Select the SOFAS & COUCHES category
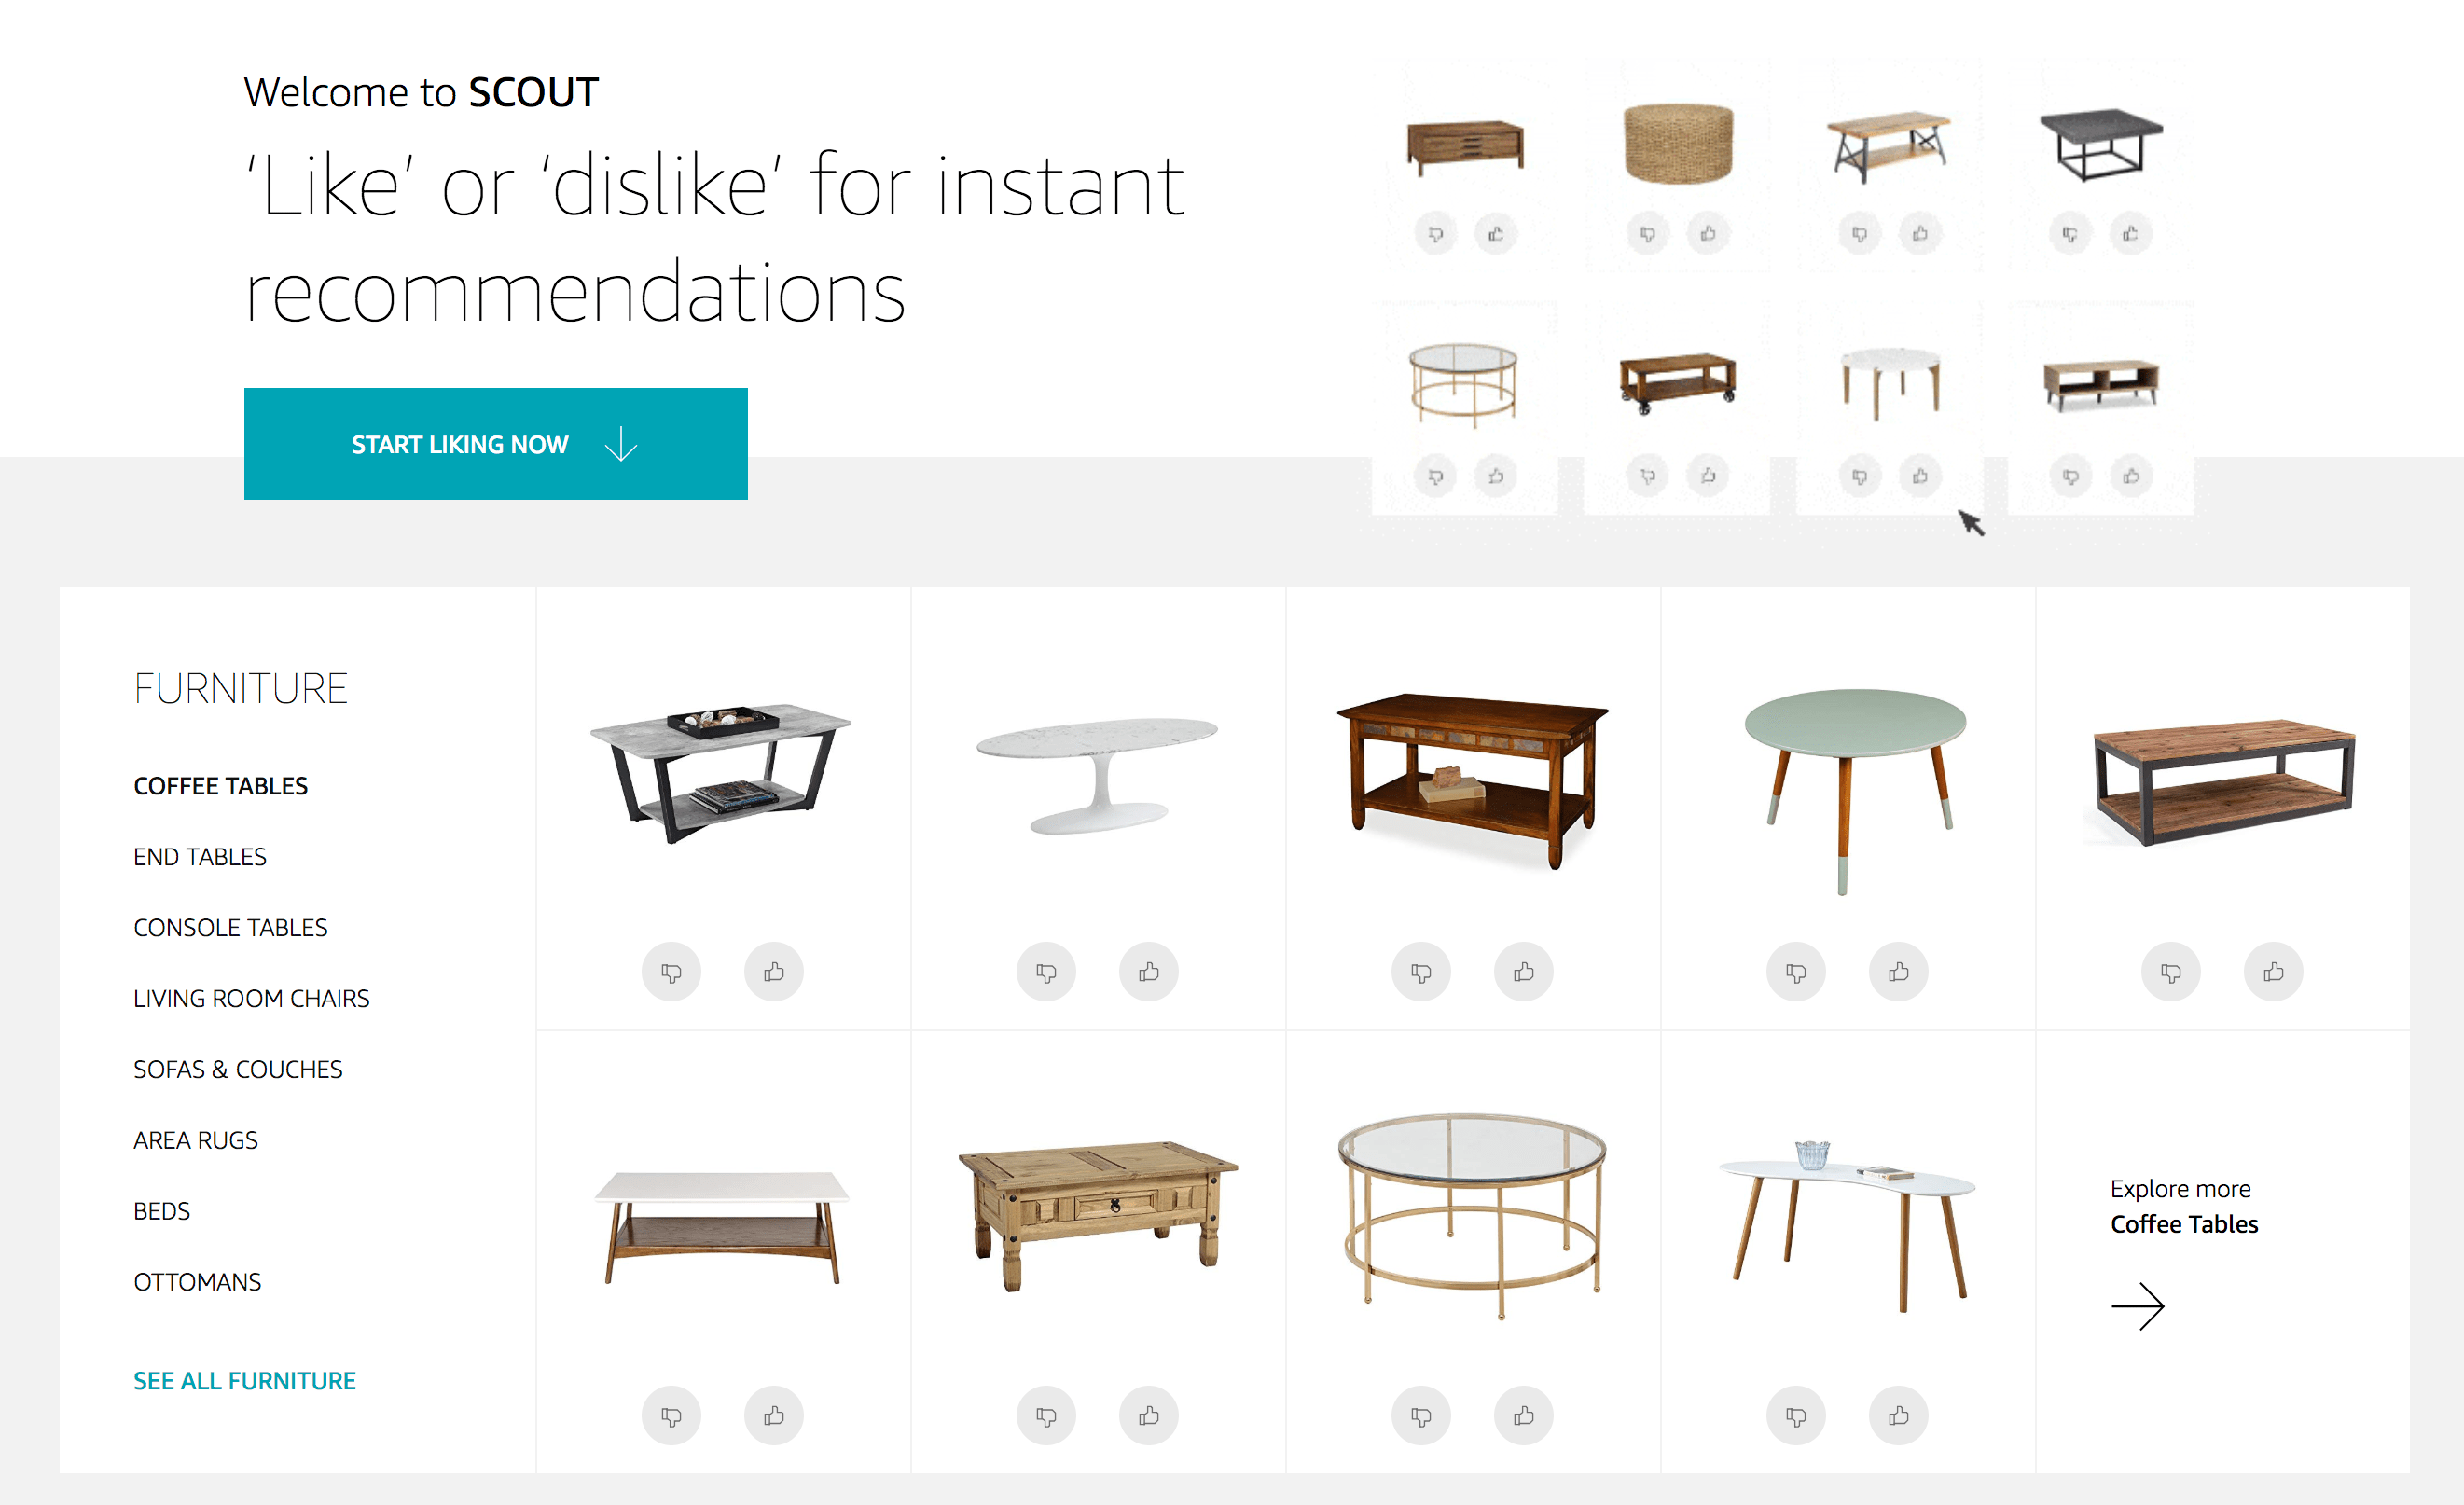Screen dimensions: 2464x1505 (237, 1068)
